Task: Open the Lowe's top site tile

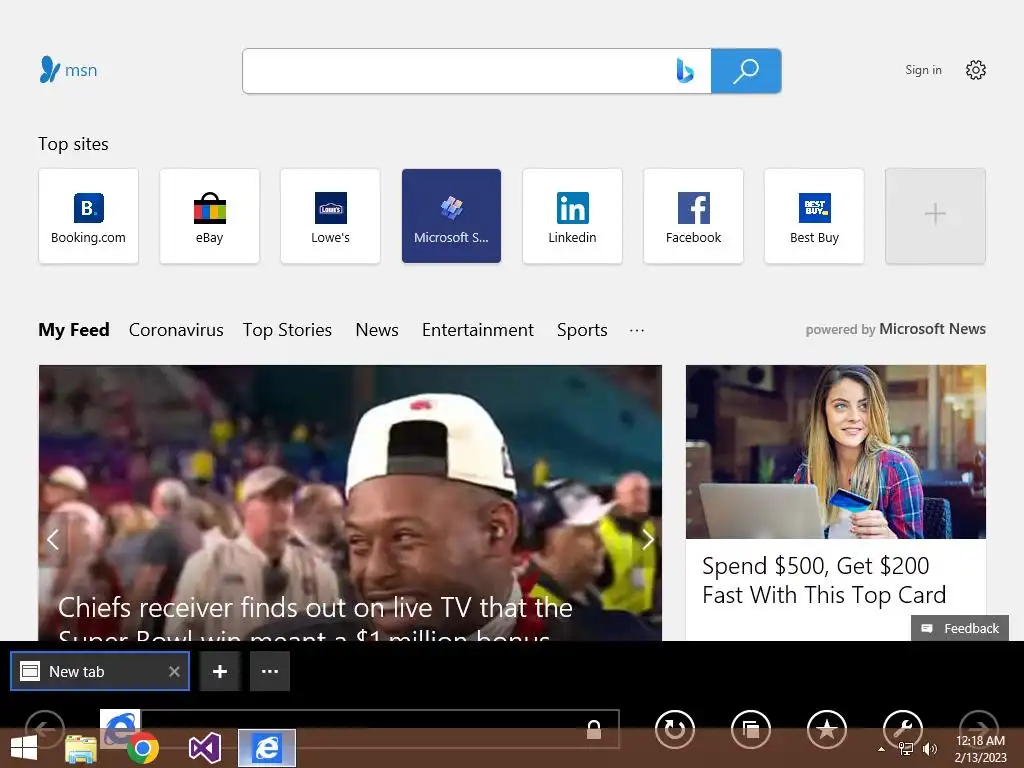Action: pyautogui.click(x=330, y=216)
